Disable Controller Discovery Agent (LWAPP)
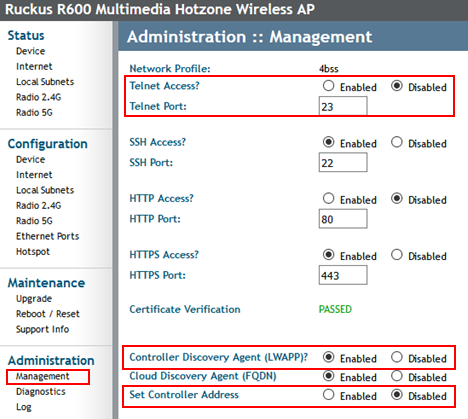The height and width of the screenshot is (419, 468). click(397, 357)
